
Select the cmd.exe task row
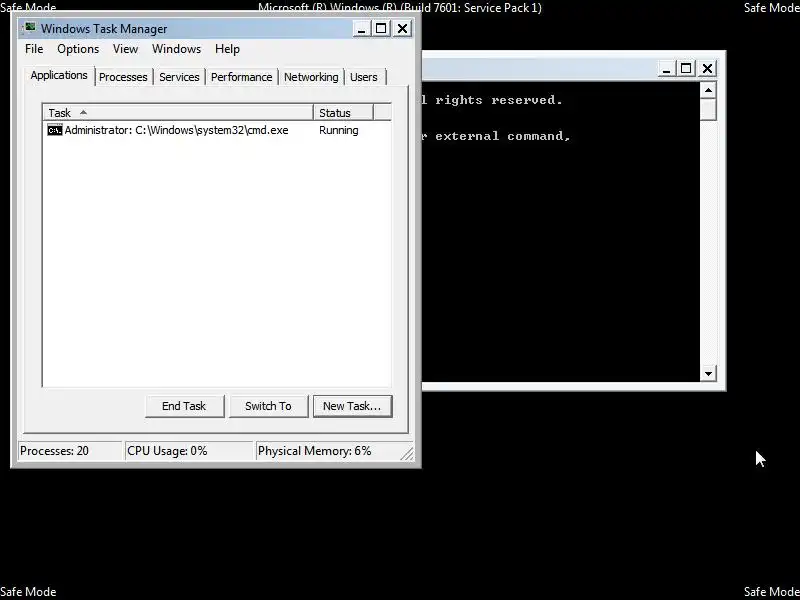[x=217, y=130]
